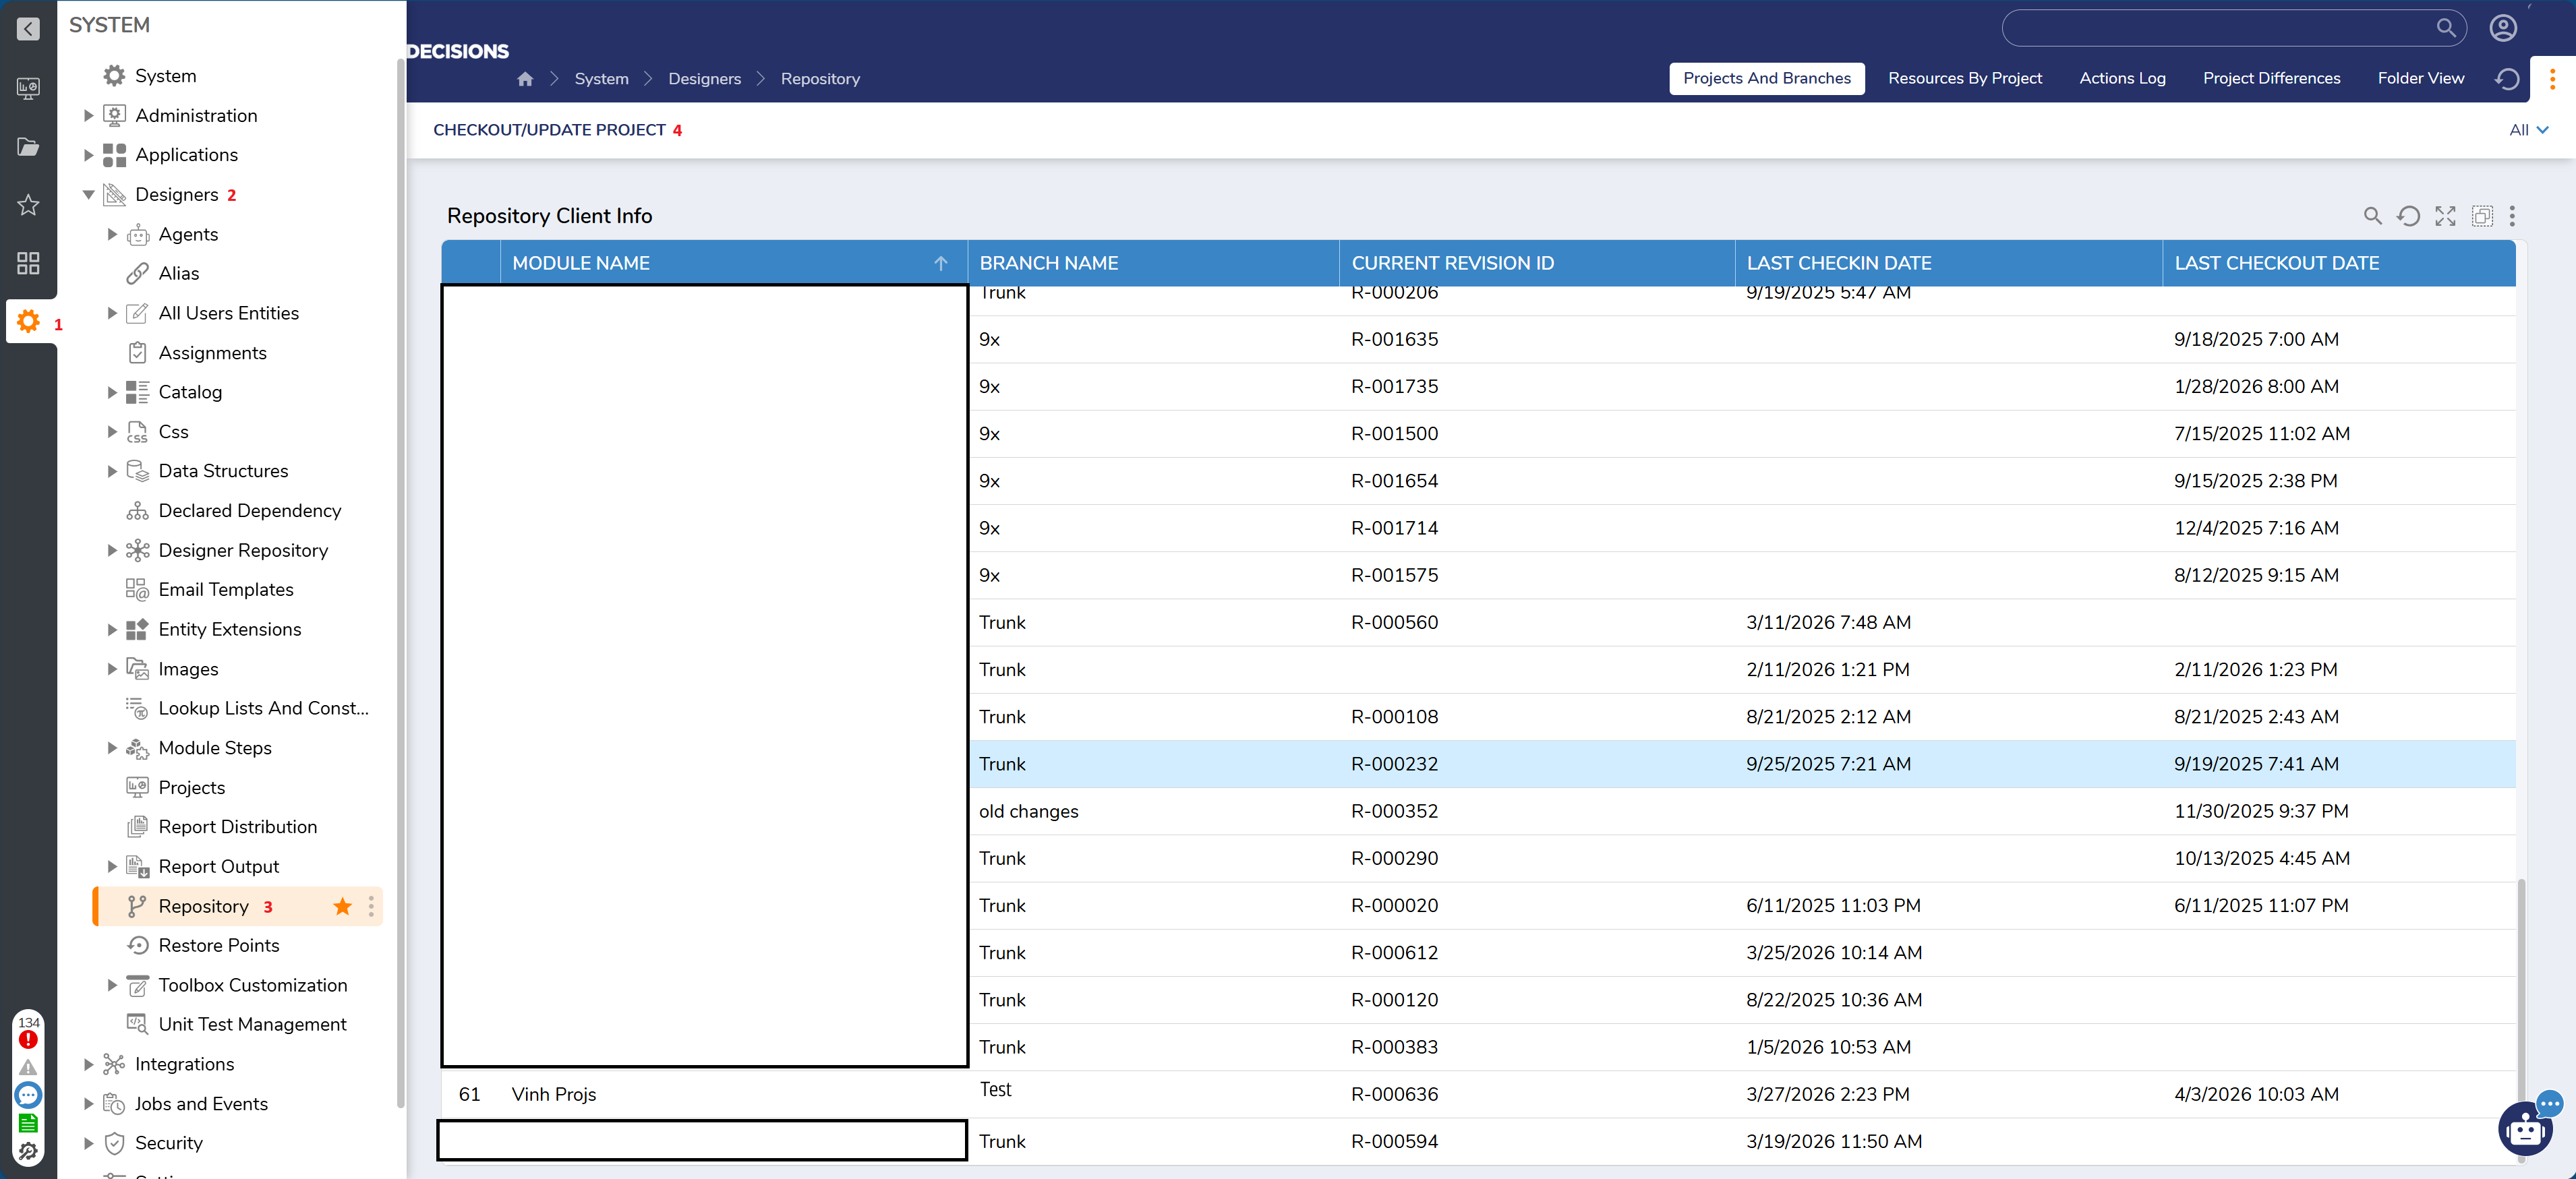Sort by Module Name column header
Screen dimensions: 2576x1179
(581, 263)
